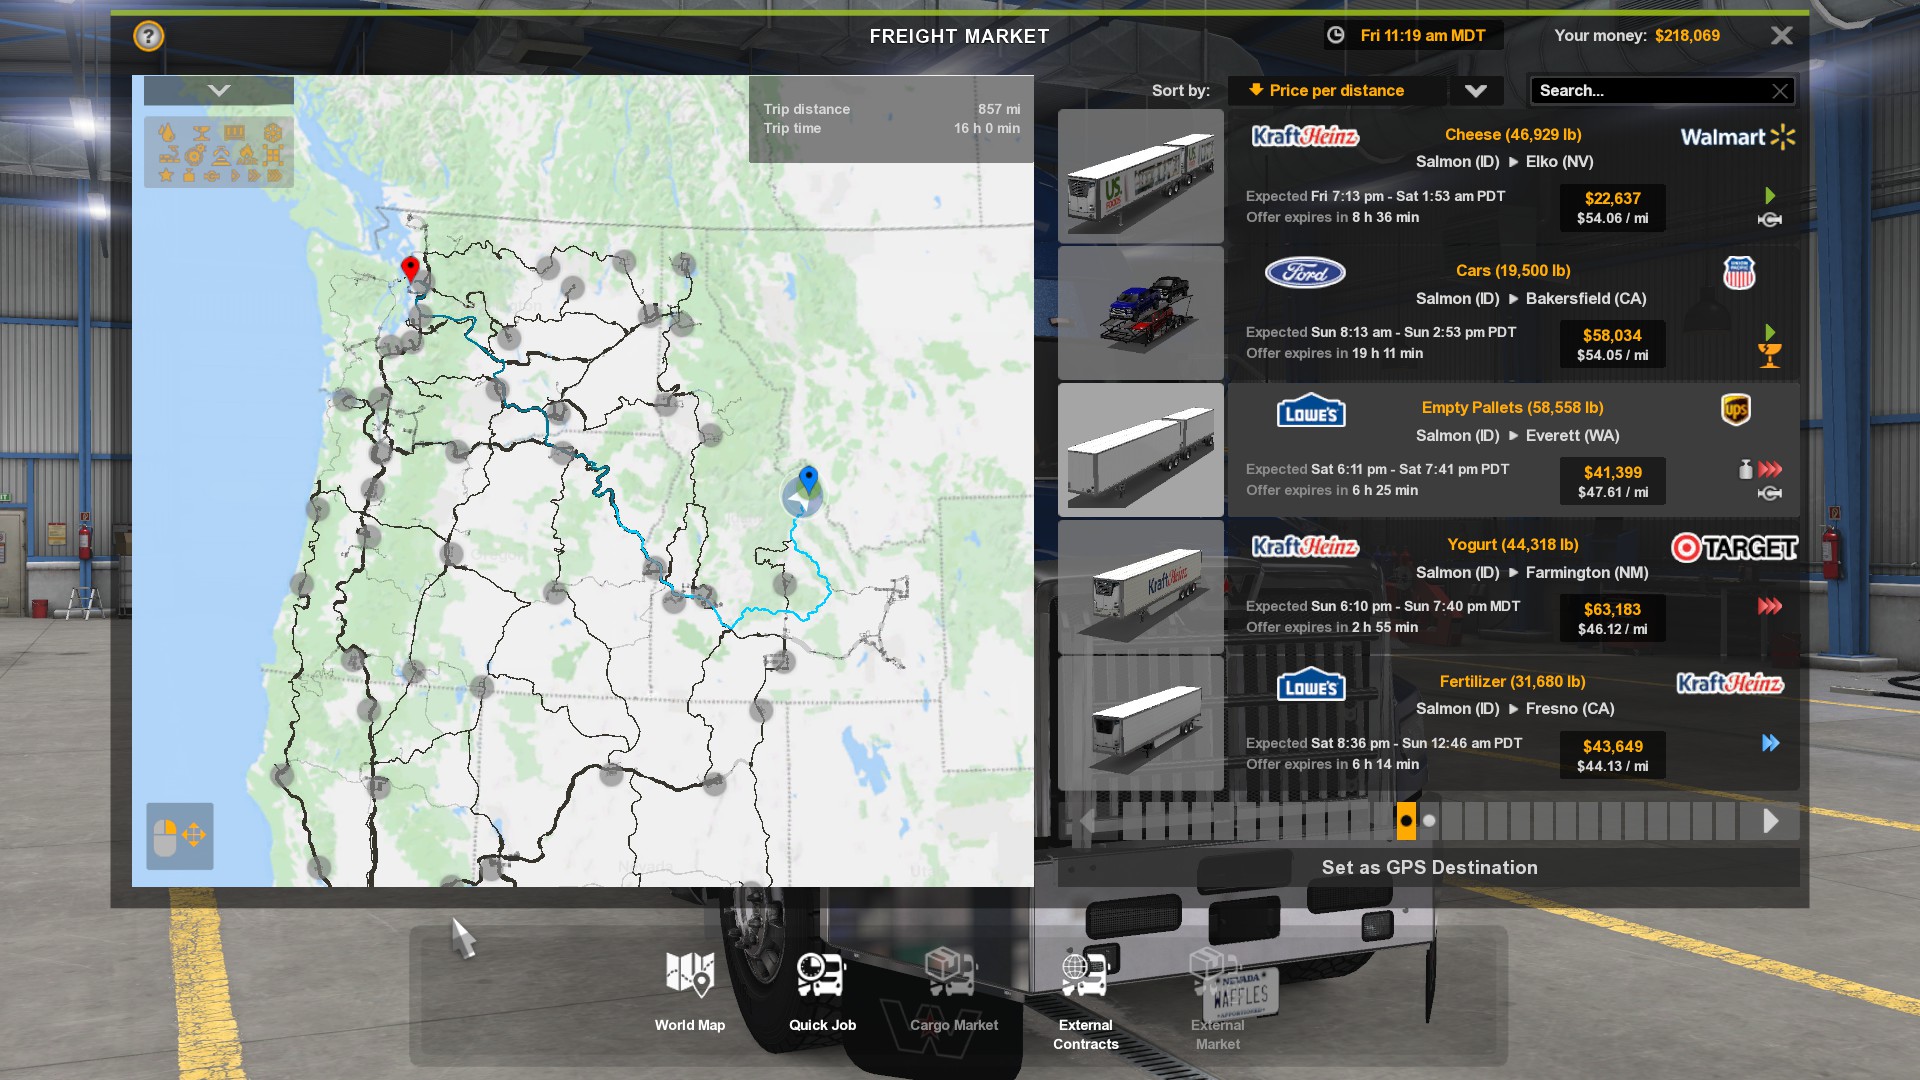Click the trailer coupling icon on Cheese job
1920x1080 pixels.
(1769, 220)
